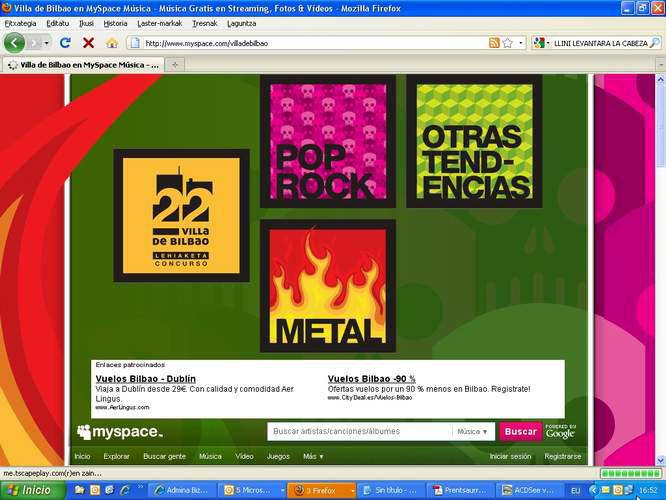Click the www.AerLingus.com link

[x=122, y=407]
